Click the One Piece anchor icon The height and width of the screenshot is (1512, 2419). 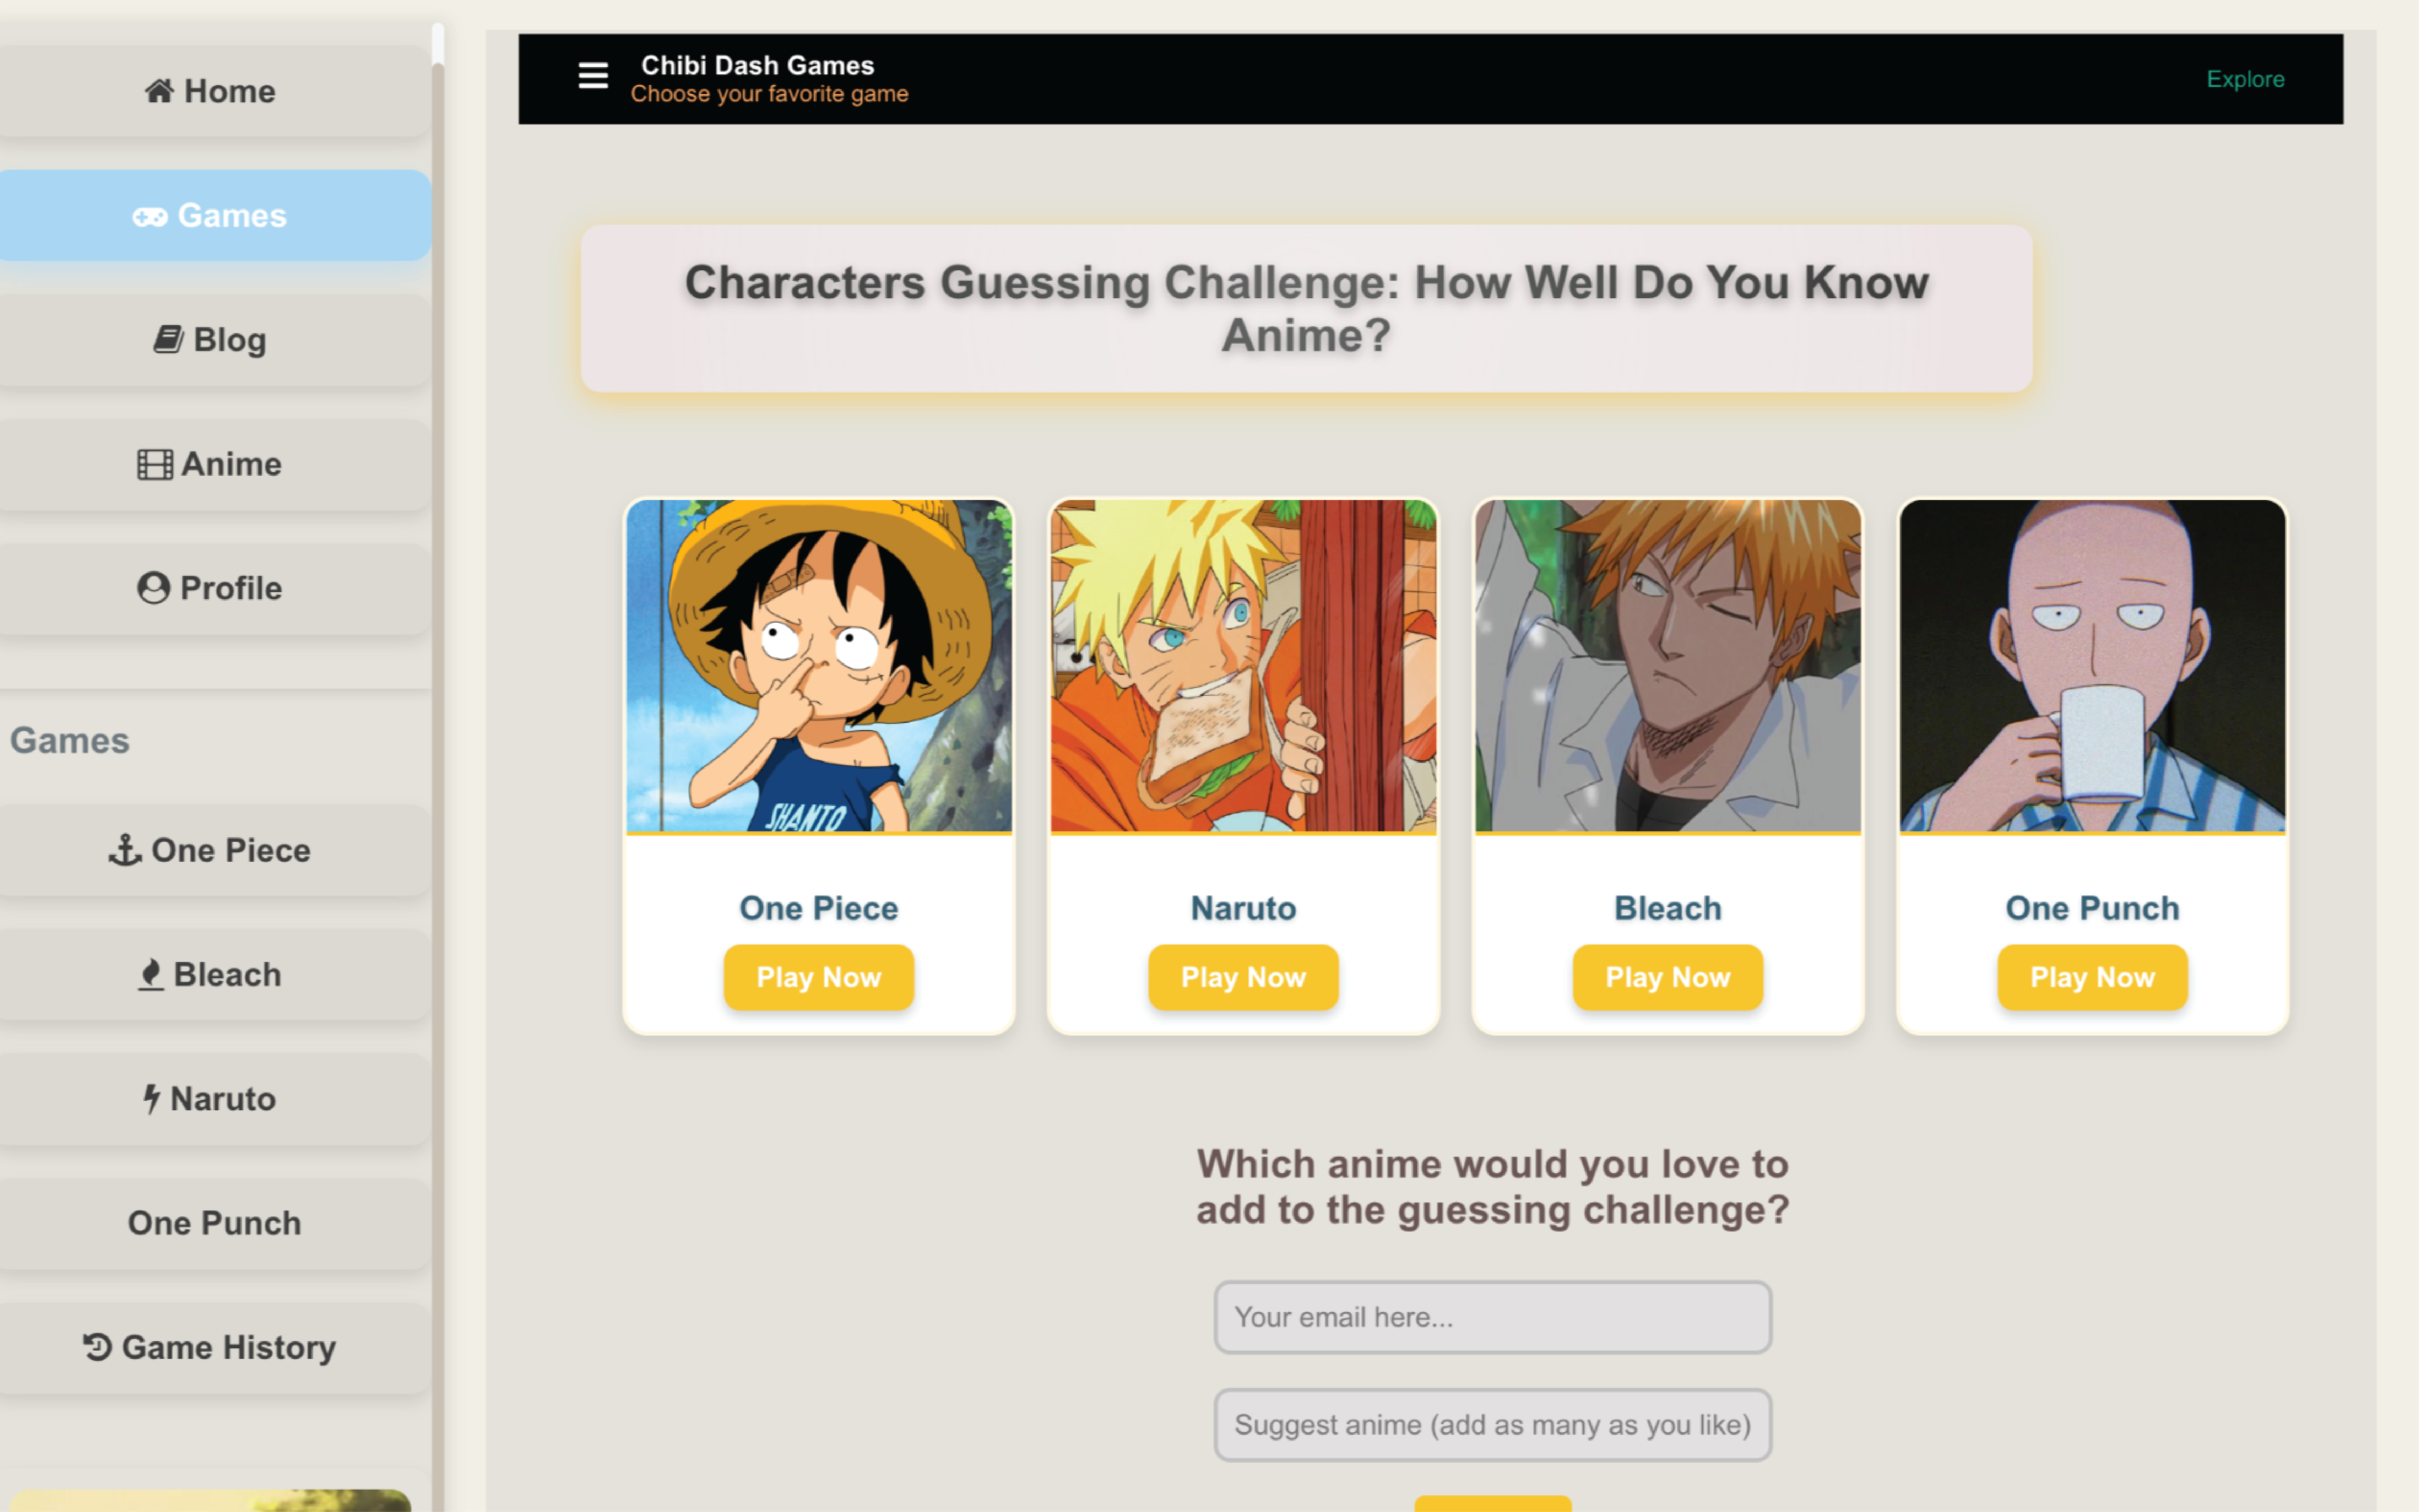tap(125, 850)
